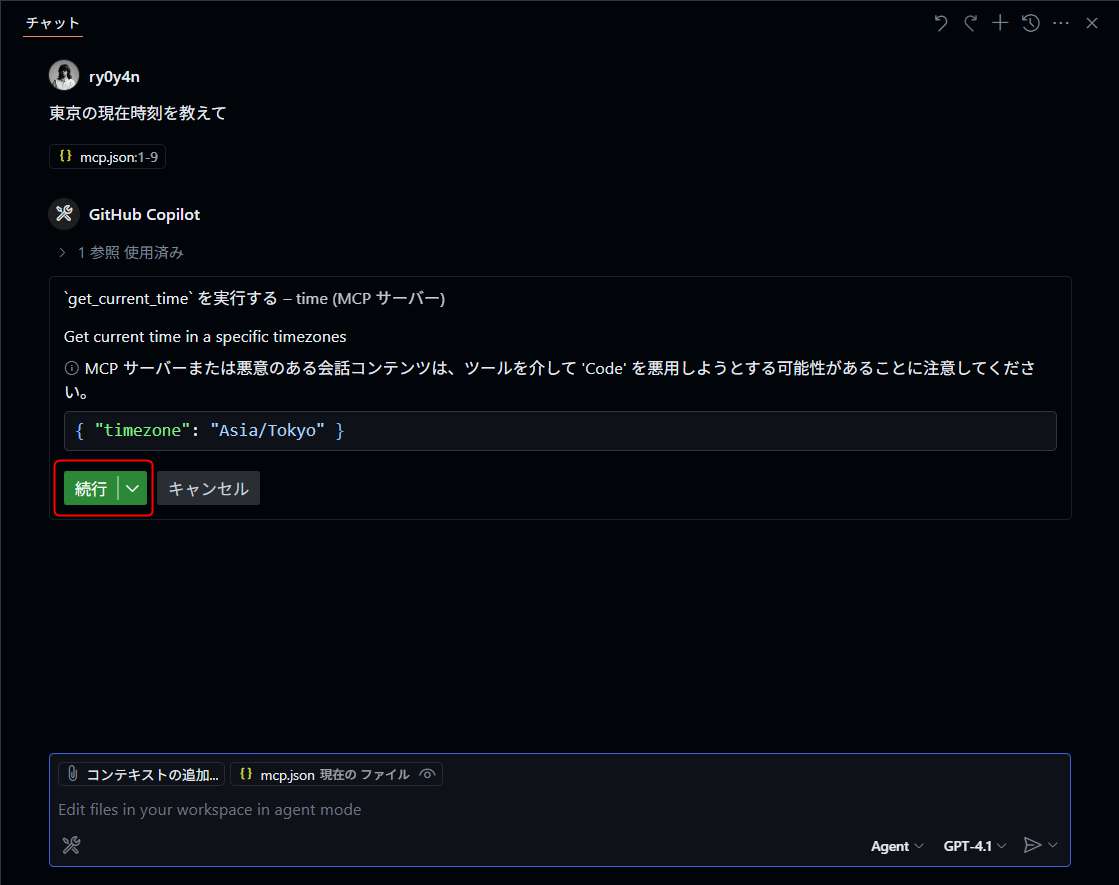The width and height of the screenshot is (1119, 885).
Task: Open the 続行 dropdown arrow options
Action: click(133, 488)
